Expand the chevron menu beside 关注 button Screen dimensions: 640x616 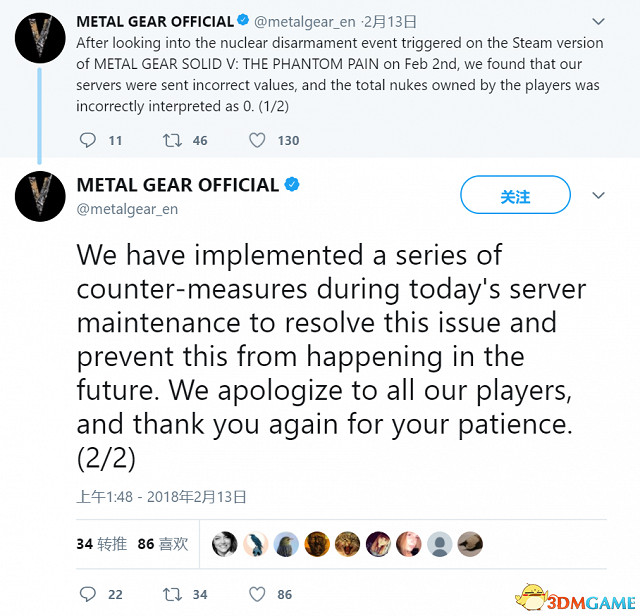point(598,195)
